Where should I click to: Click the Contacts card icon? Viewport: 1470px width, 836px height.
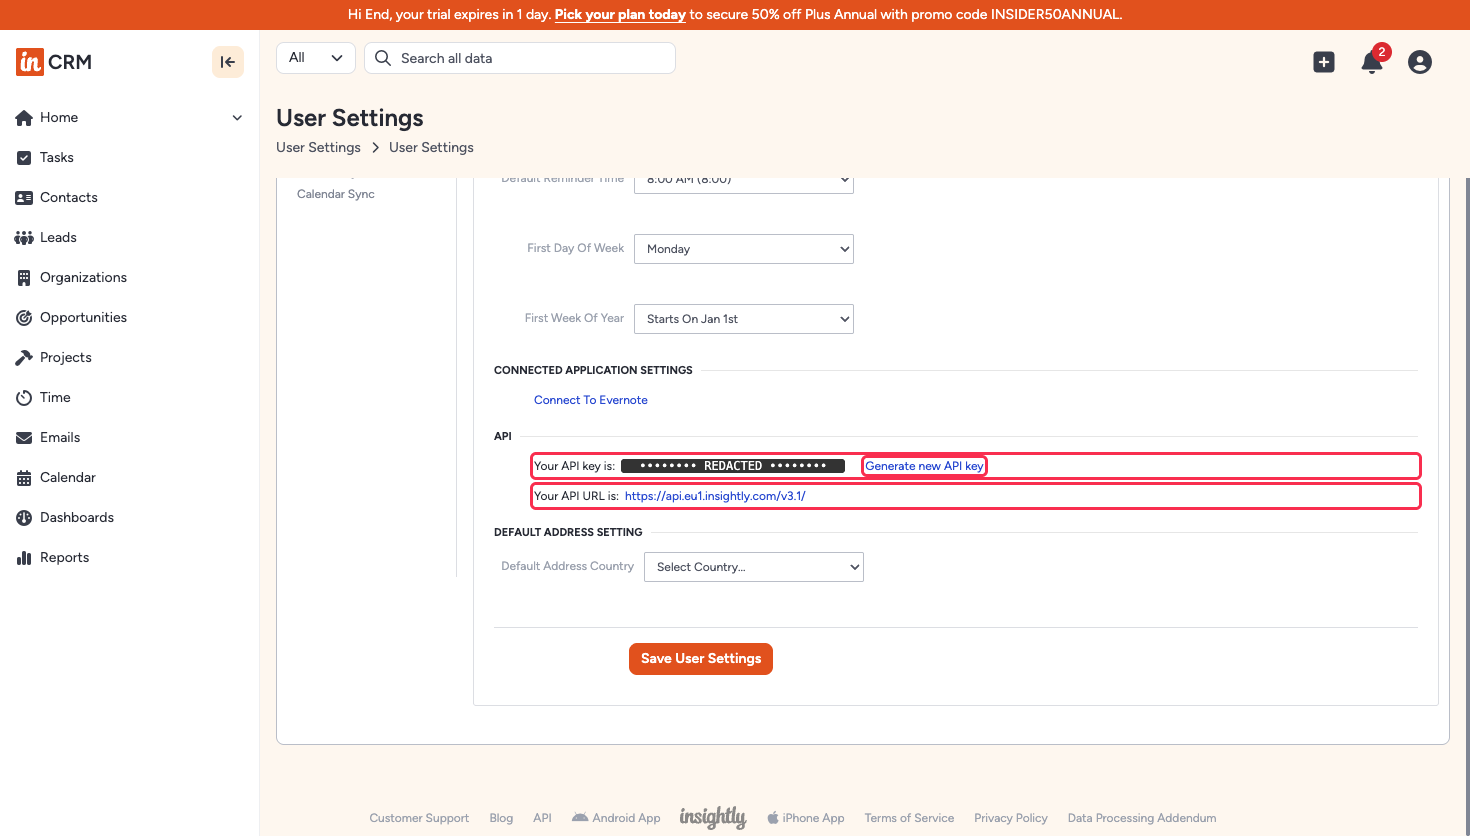[x=24, y=198]
